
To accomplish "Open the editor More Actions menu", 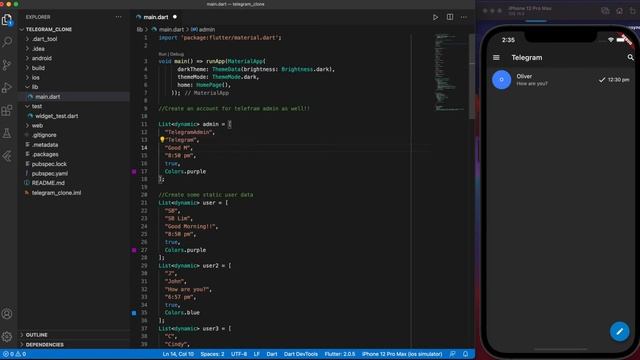I will click(464, 17).
